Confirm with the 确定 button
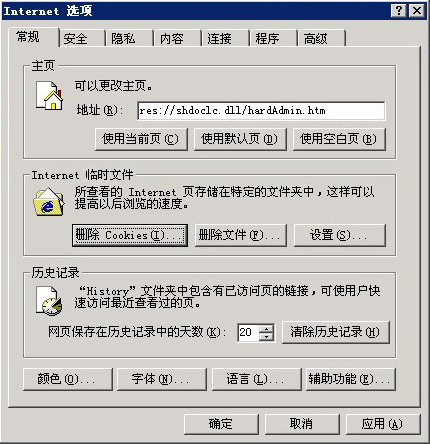The height and width of the screenshot is (444, 430). tap(221, 424)
